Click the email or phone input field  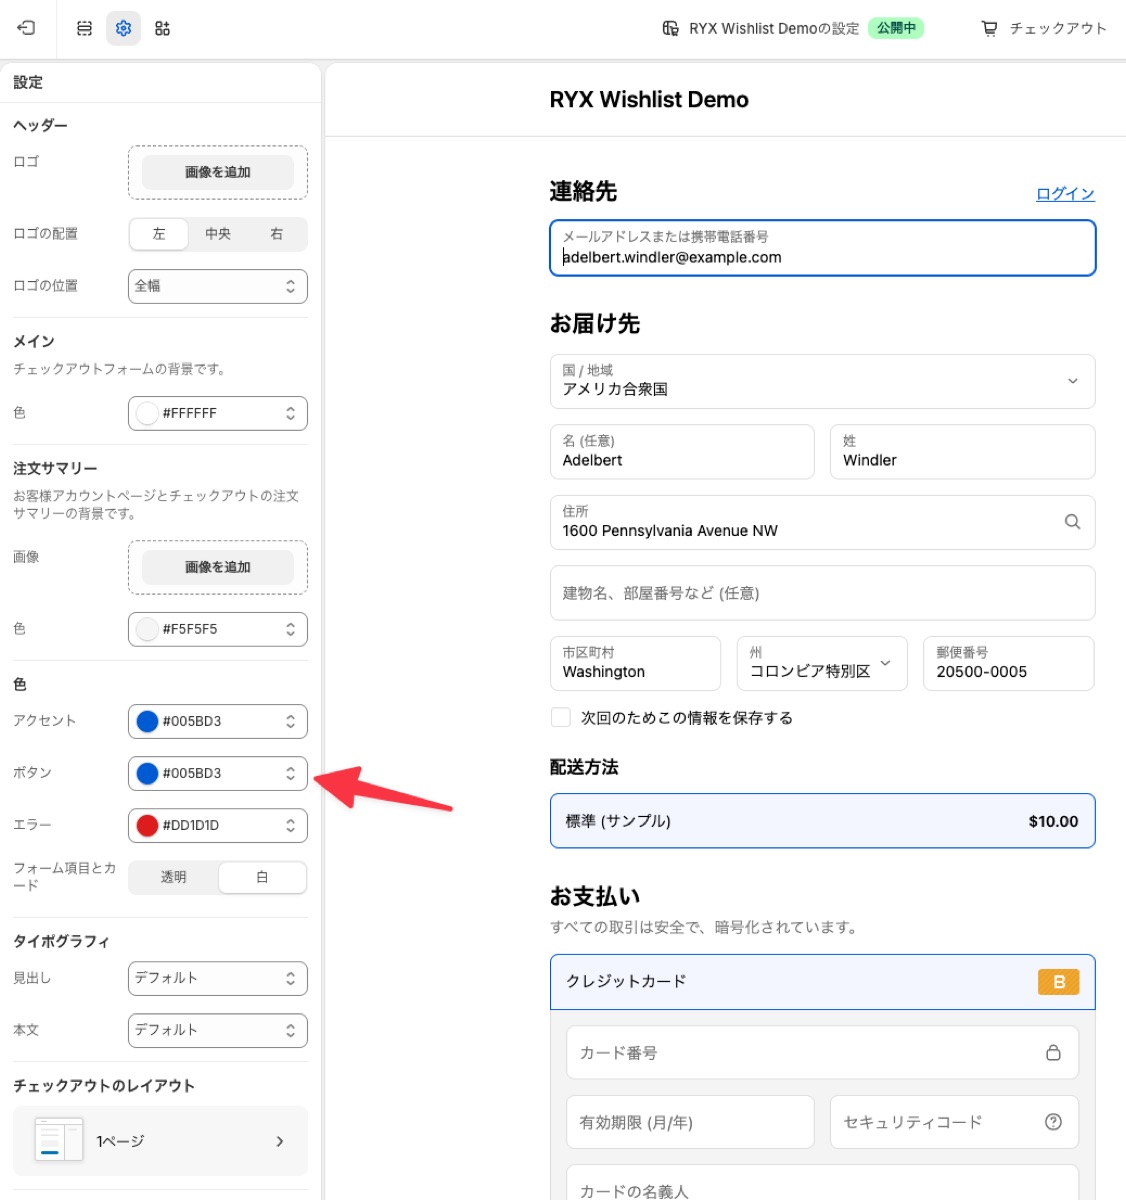pyautogui.click(x=822, y=248)
